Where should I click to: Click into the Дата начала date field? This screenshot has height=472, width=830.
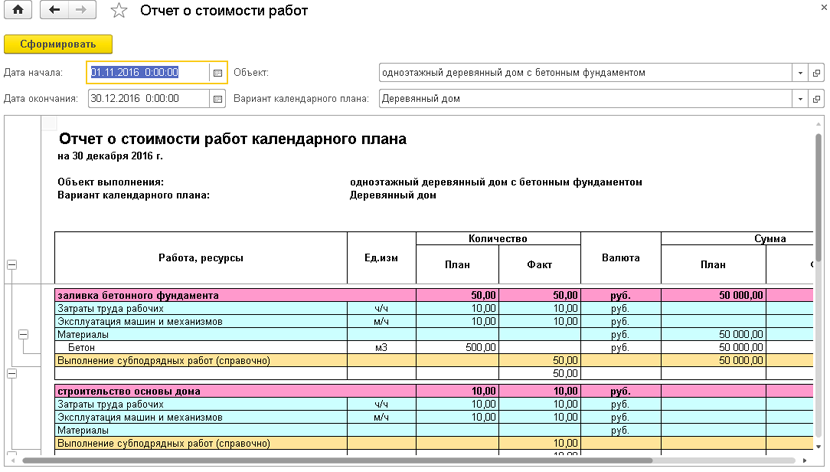tap(147, 73)
